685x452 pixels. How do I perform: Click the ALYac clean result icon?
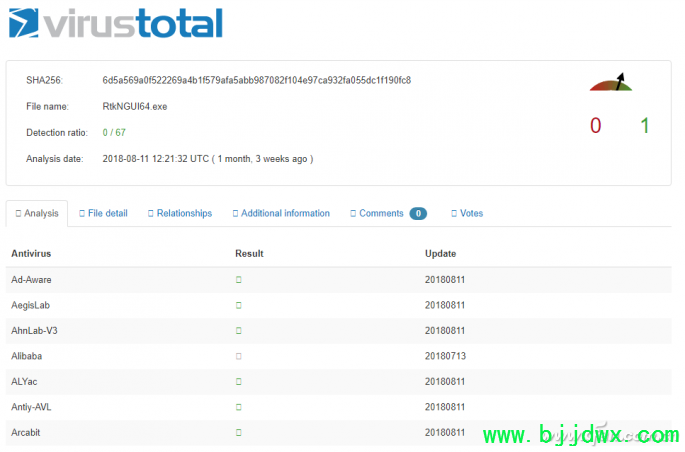[239, 382]
